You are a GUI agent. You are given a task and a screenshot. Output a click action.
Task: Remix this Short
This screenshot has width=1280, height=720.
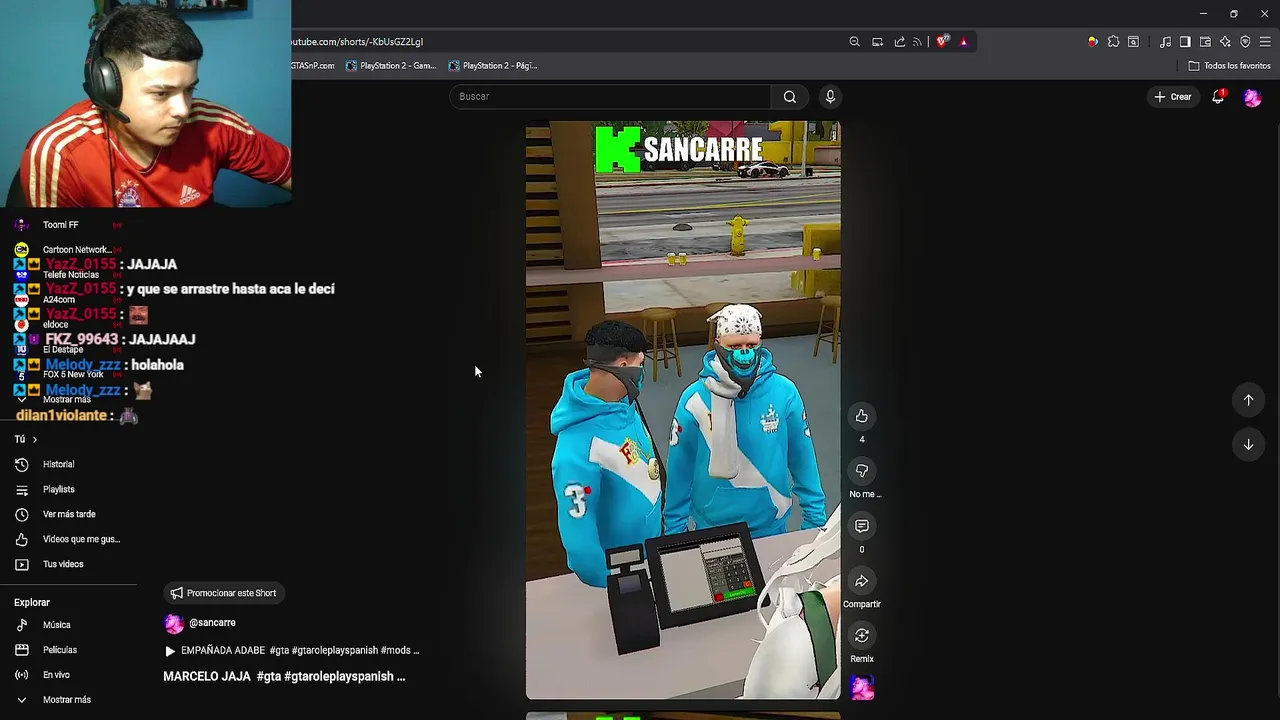tap(861, 636)
